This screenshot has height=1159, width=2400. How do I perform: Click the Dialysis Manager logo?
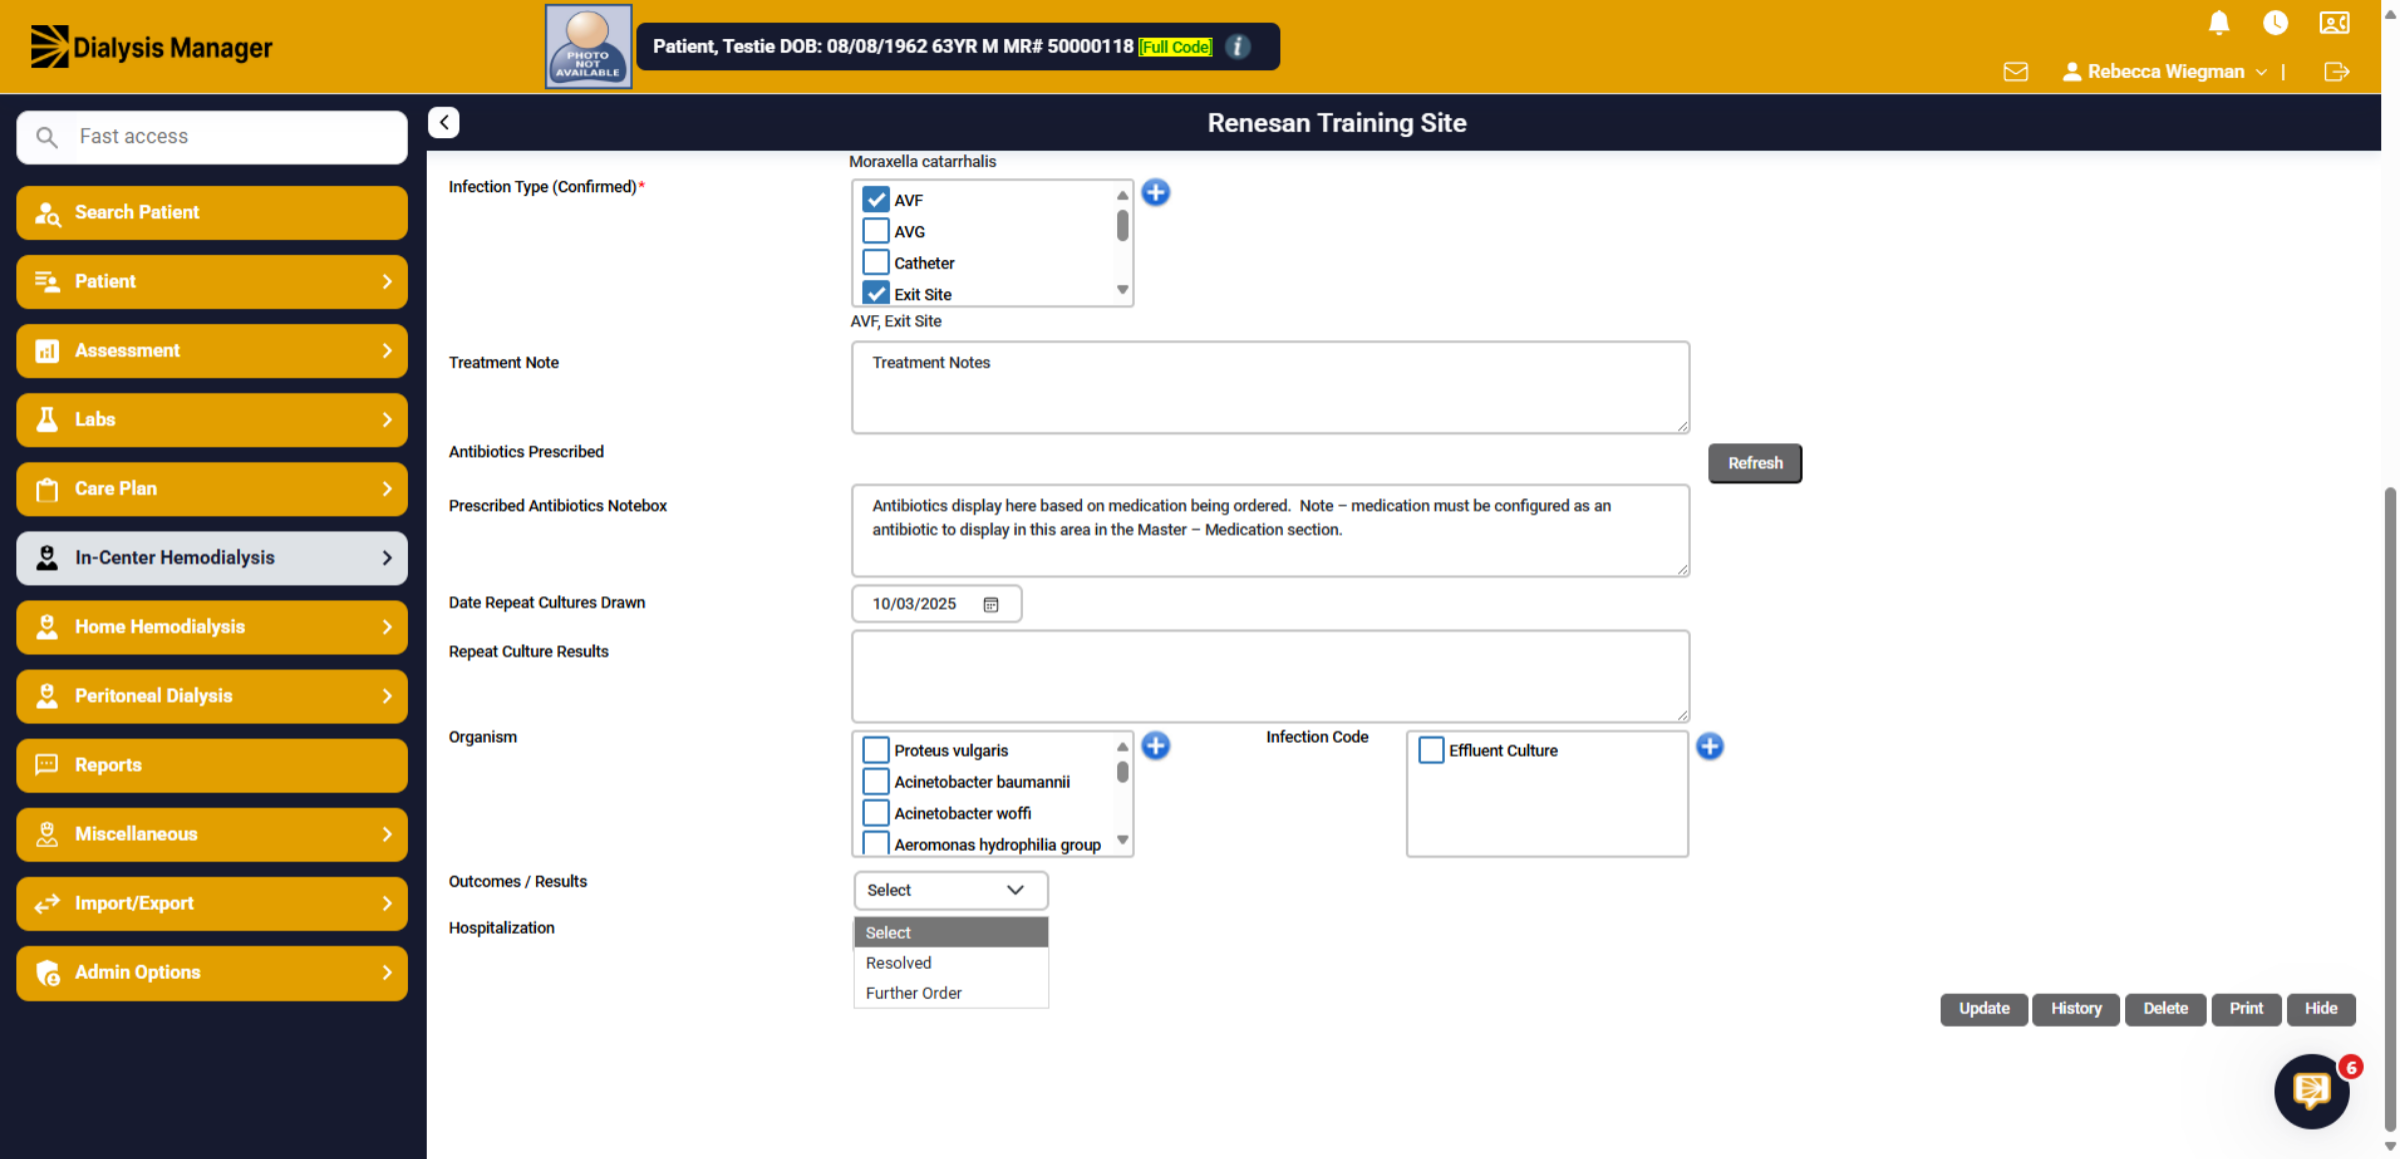[x=151, y=47]
